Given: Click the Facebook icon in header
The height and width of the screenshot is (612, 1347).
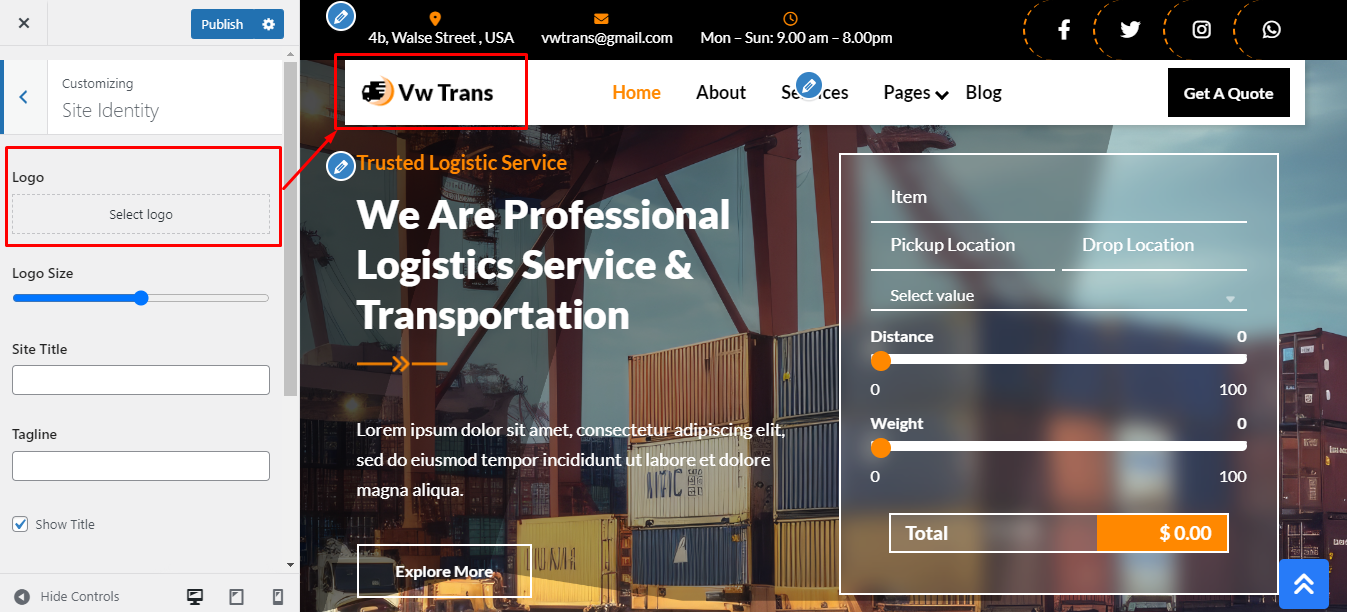Looking at the screenshot, I should click(1064, 30).
